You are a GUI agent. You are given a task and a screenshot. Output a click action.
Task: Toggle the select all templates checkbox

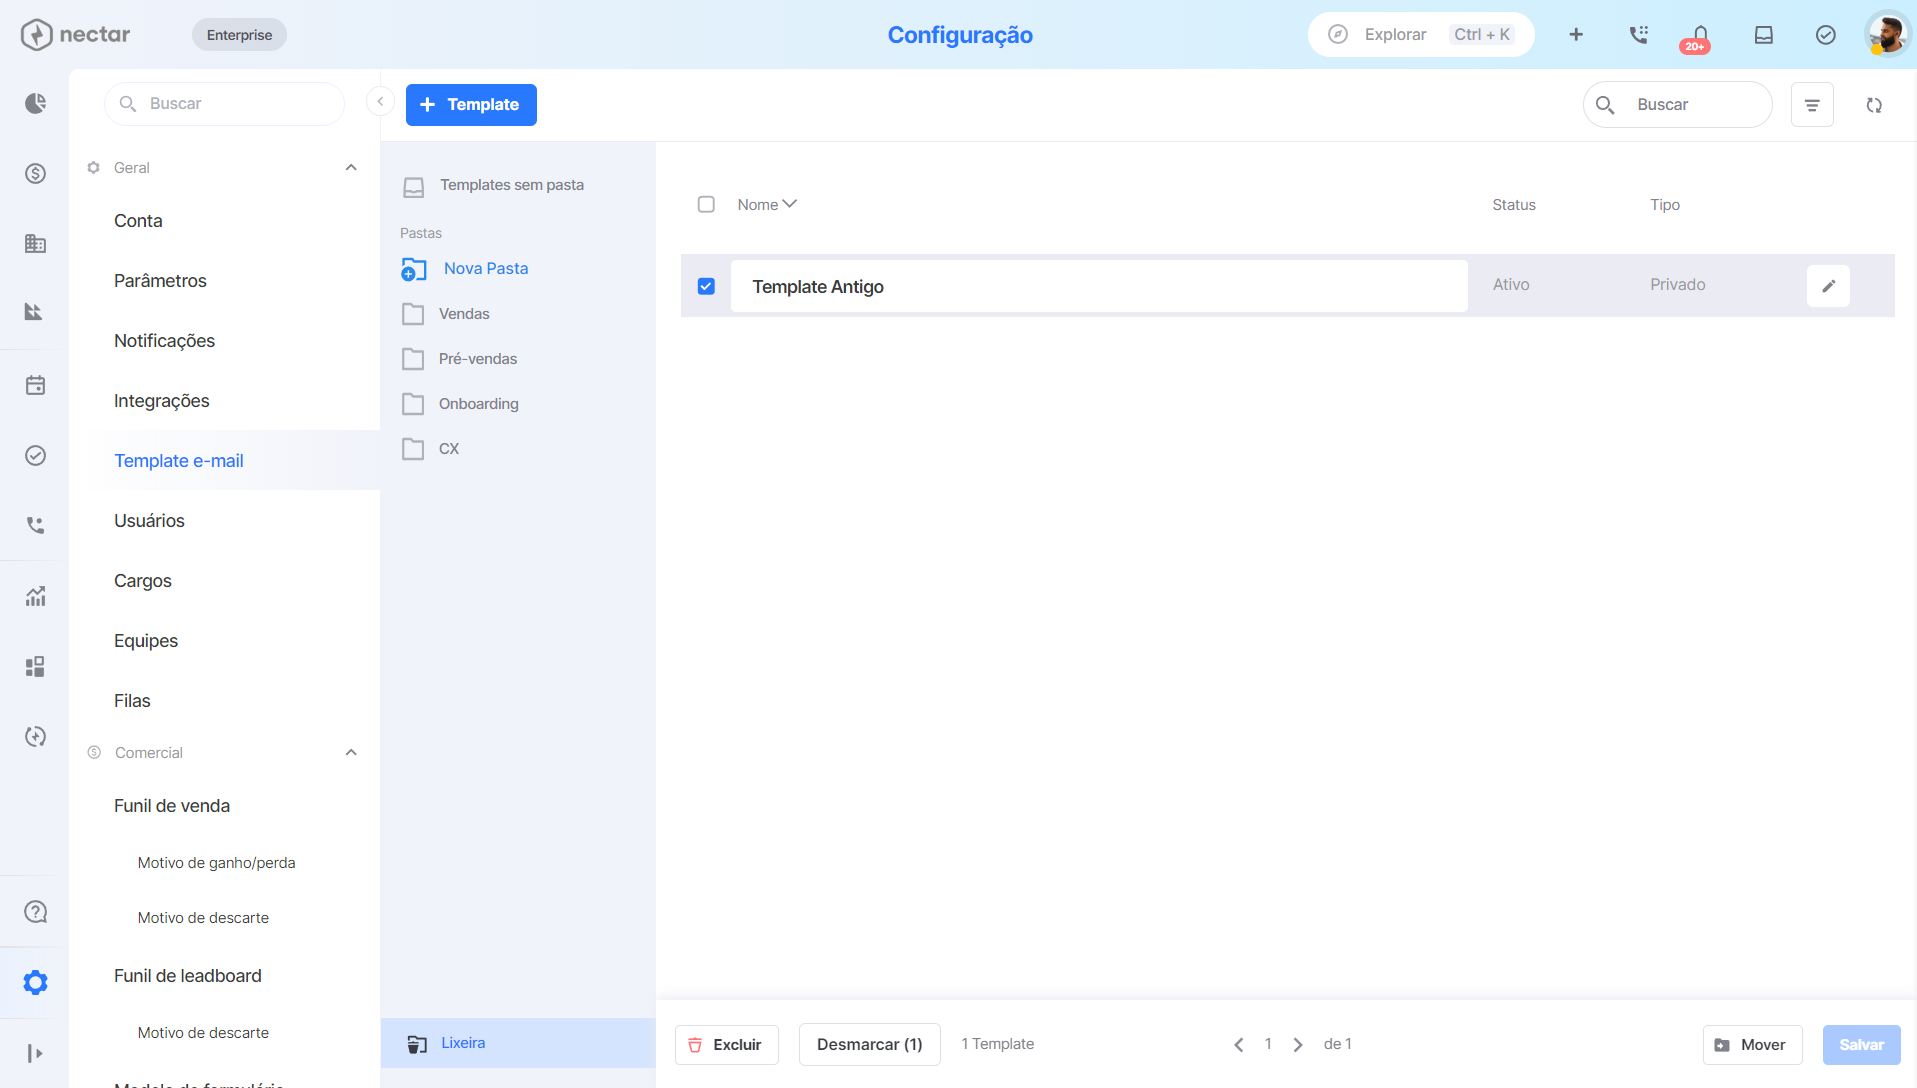click(706, 204)
